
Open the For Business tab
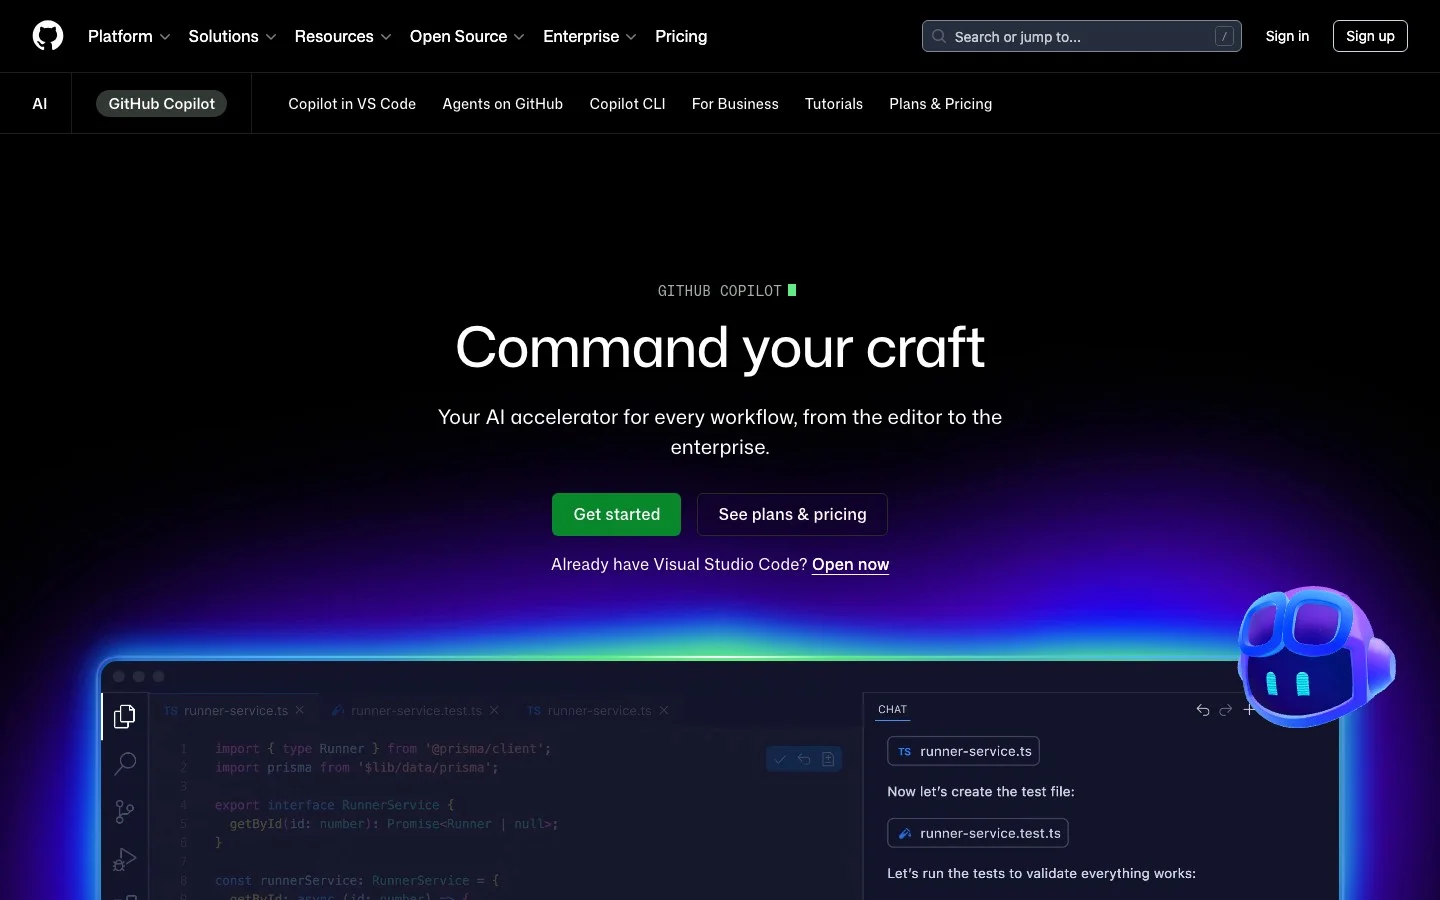pyautogui.click(x=735, y=103)
